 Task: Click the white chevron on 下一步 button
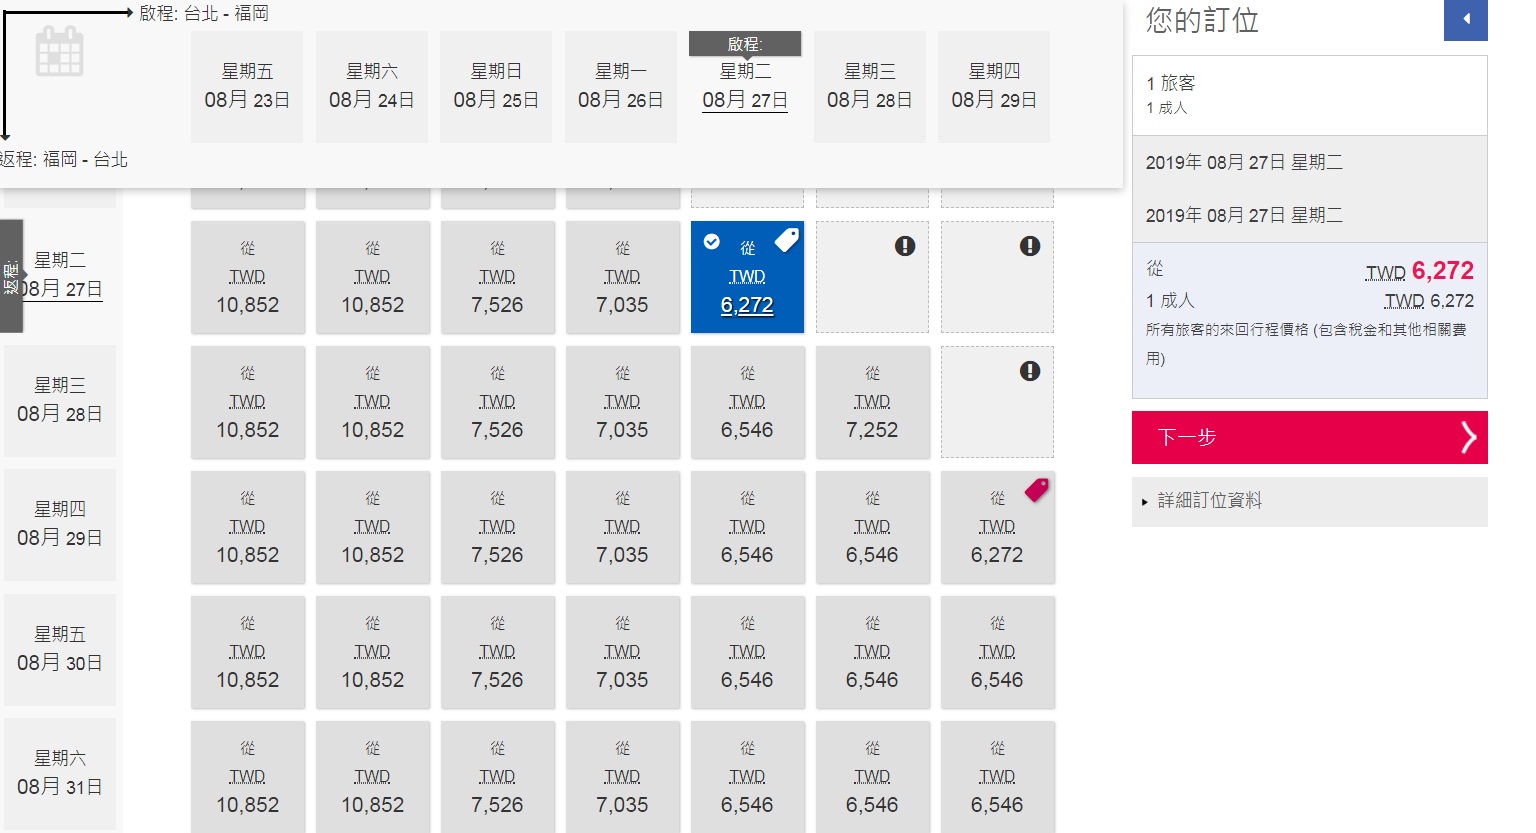point(1467,437)
